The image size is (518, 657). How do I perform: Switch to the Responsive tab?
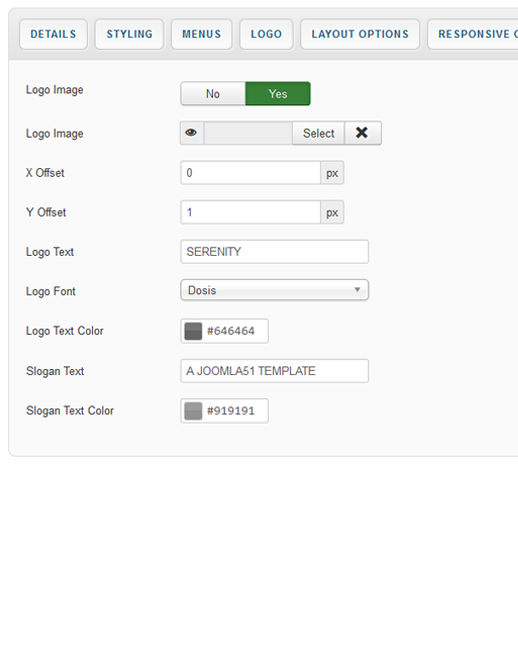pyautogui.click(x=473, y=34)
